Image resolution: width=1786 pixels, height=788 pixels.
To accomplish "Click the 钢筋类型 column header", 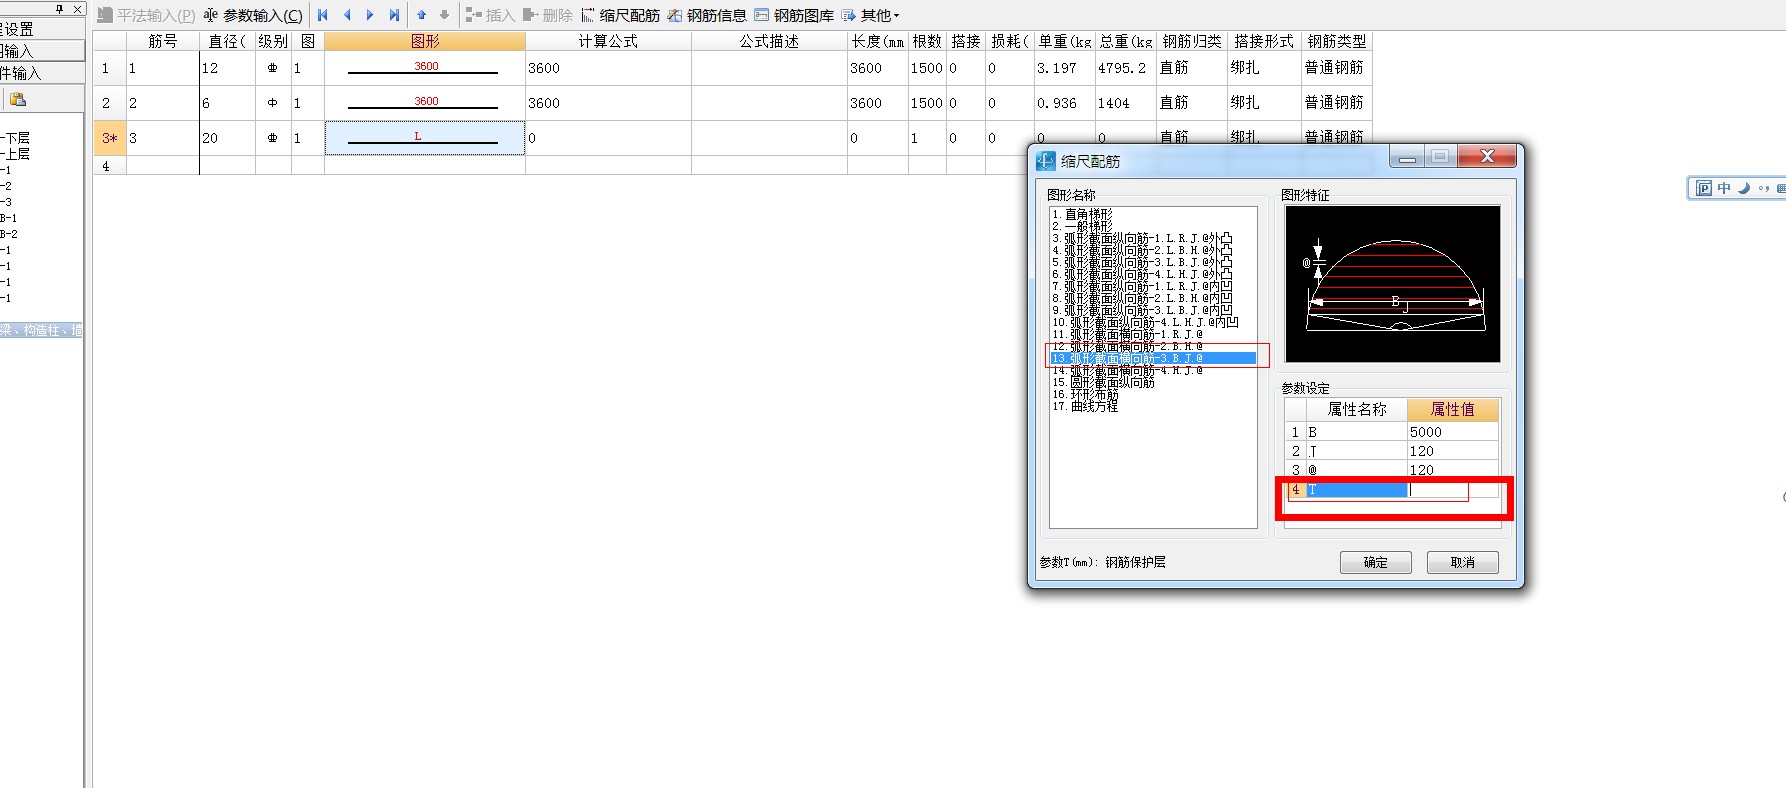I will 1337,41.
